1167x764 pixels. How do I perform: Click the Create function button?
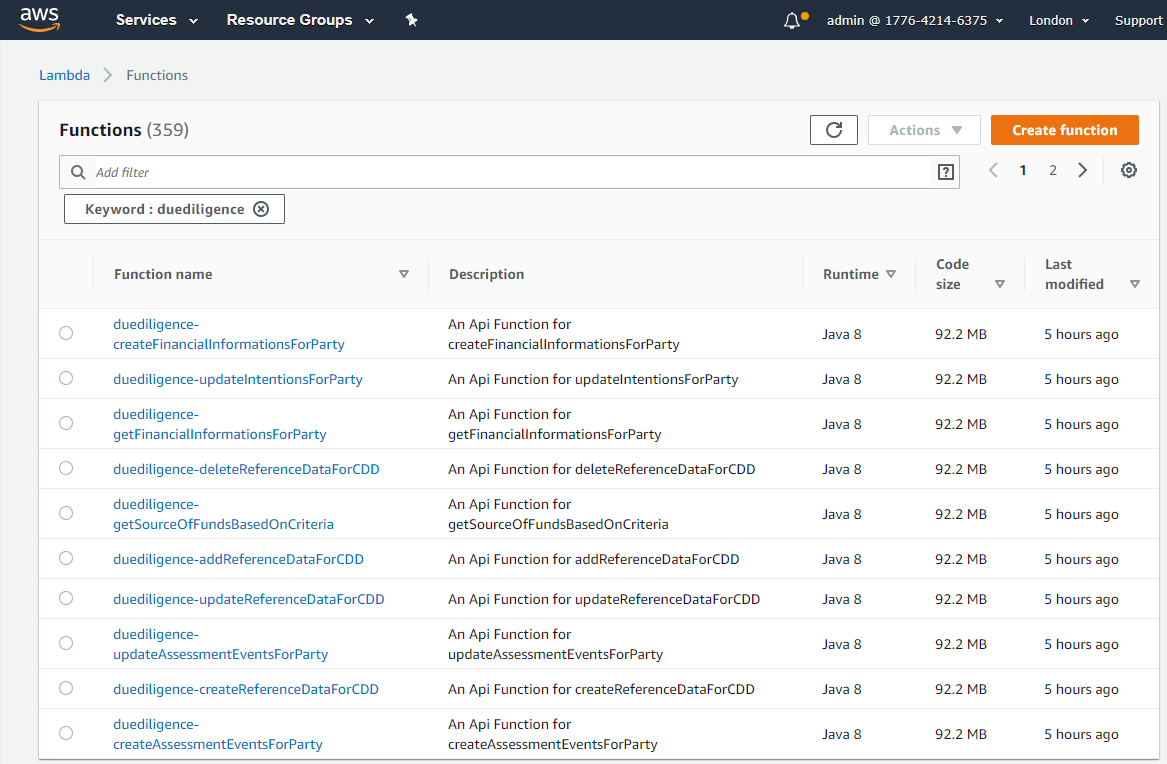pyautogui.click(x=1064, y=130)
